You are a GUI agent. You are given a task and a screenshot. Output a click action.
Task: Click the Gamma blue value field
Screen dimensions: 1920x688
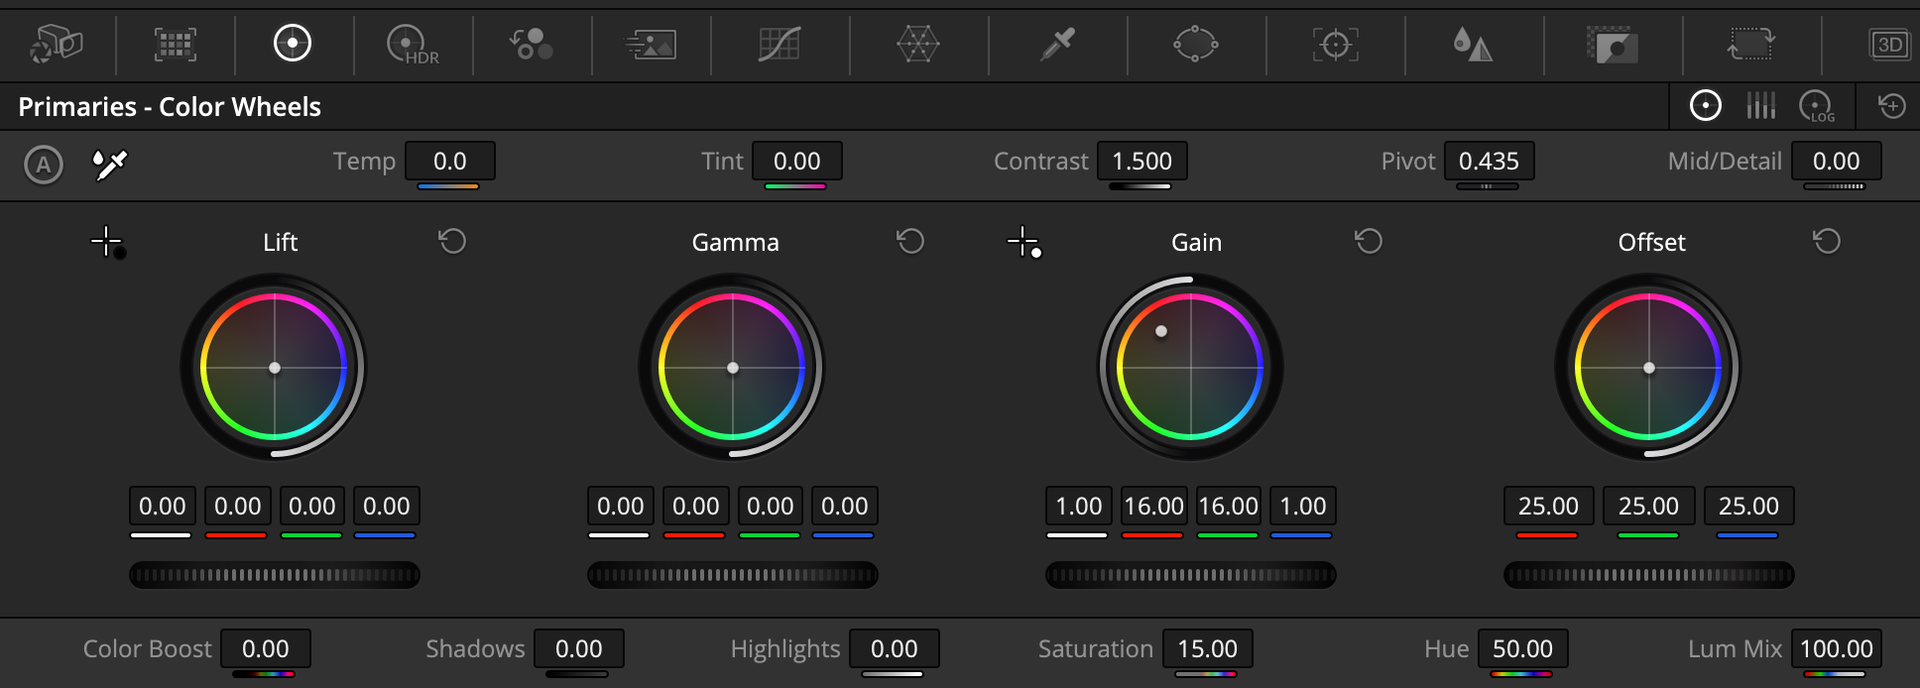point(845,506)
